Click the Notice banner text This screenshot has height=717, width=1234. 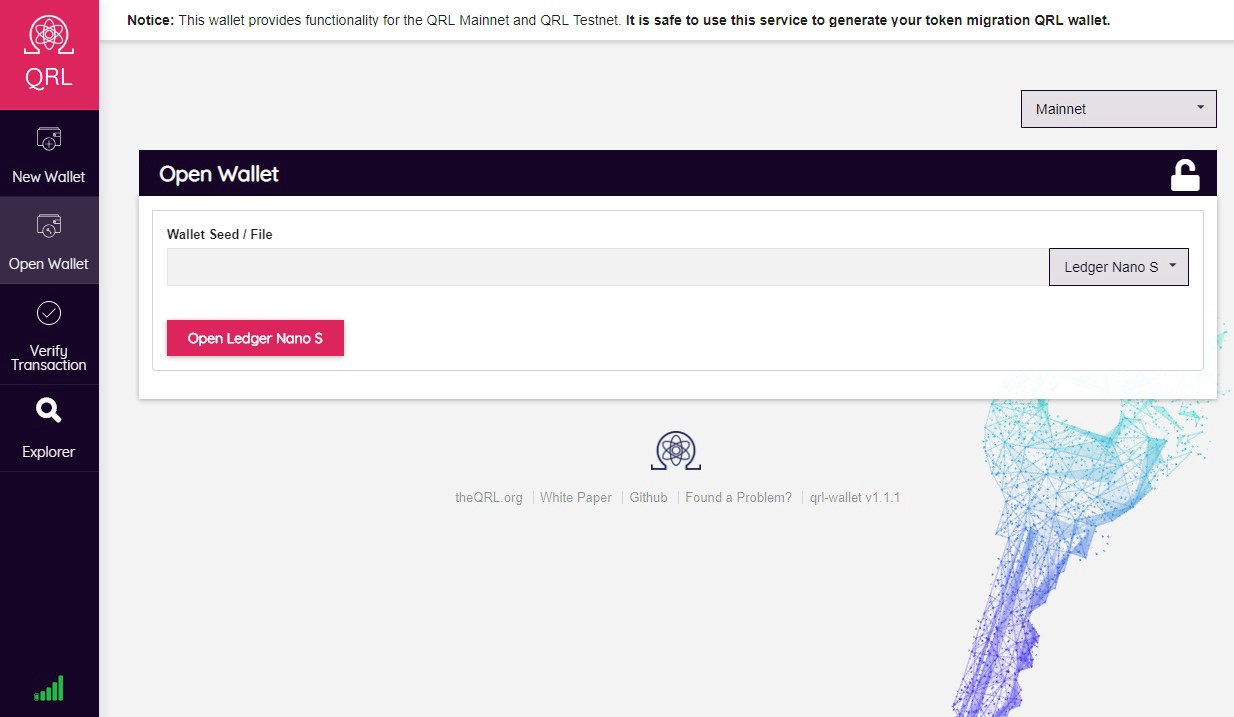pyautogui.click(x=618, y=20)
